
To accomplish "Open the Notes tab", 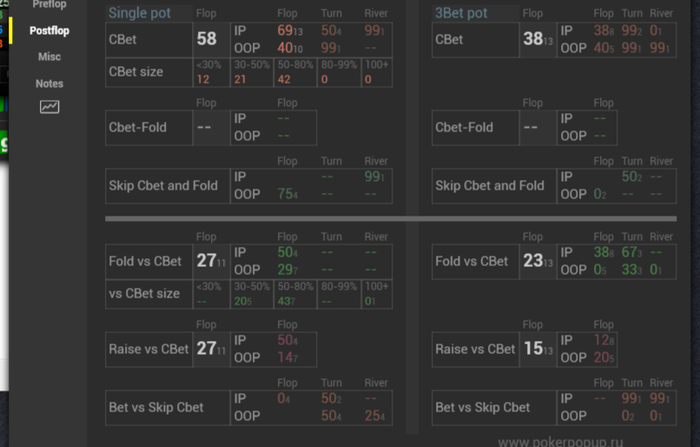I will (49, 84).
